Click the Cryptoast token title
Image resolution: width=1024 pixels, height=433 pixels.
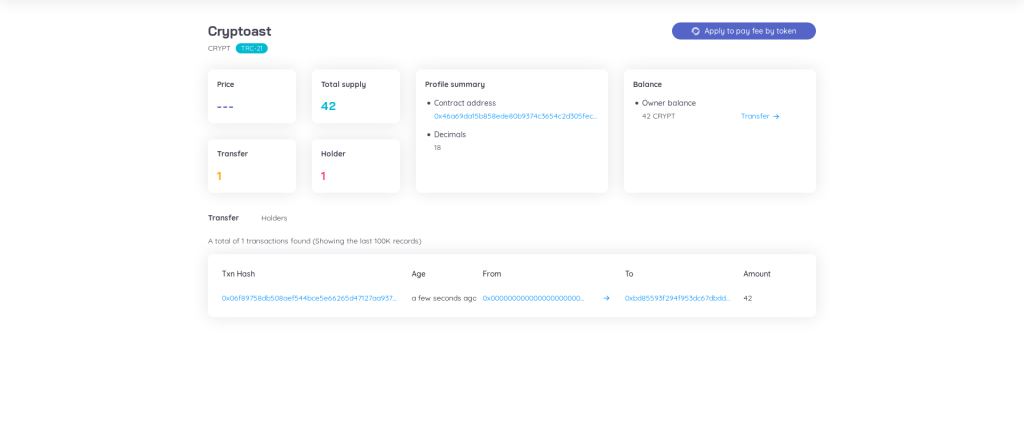(239, 31)
